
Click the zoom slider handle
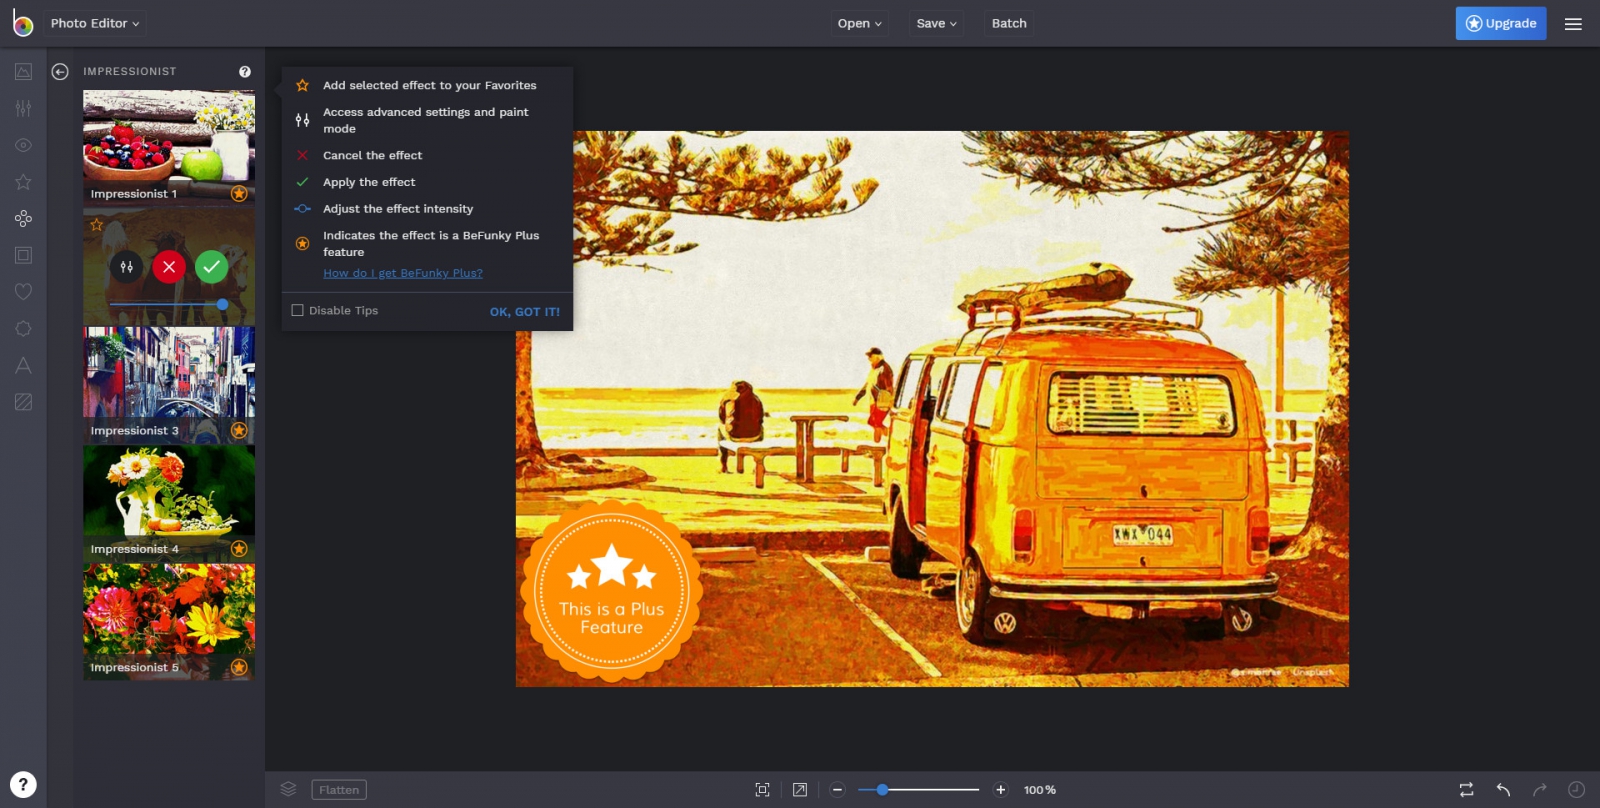click(x=882, y=789)
